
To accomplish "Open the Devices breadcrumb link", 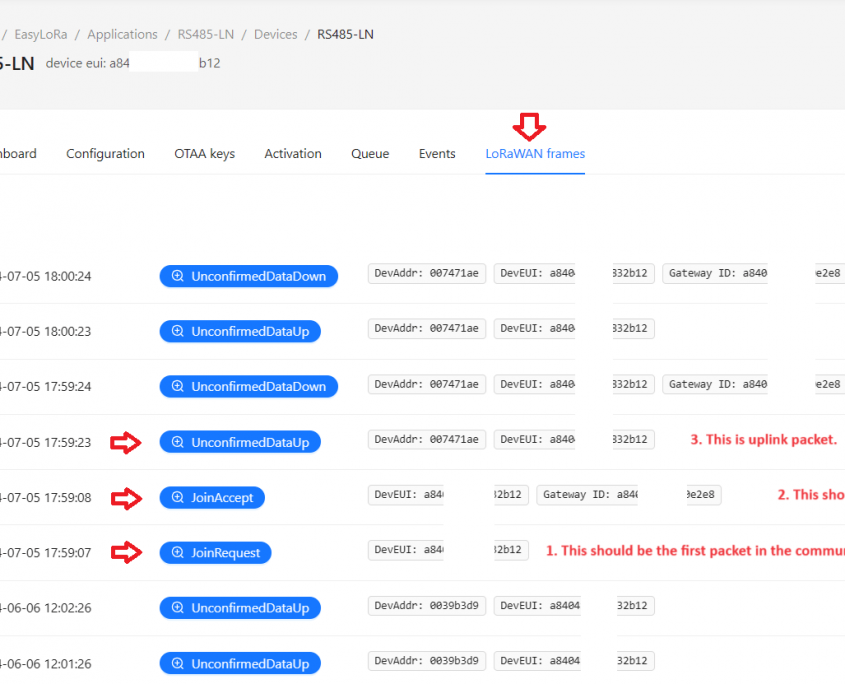I will [275, 34].
